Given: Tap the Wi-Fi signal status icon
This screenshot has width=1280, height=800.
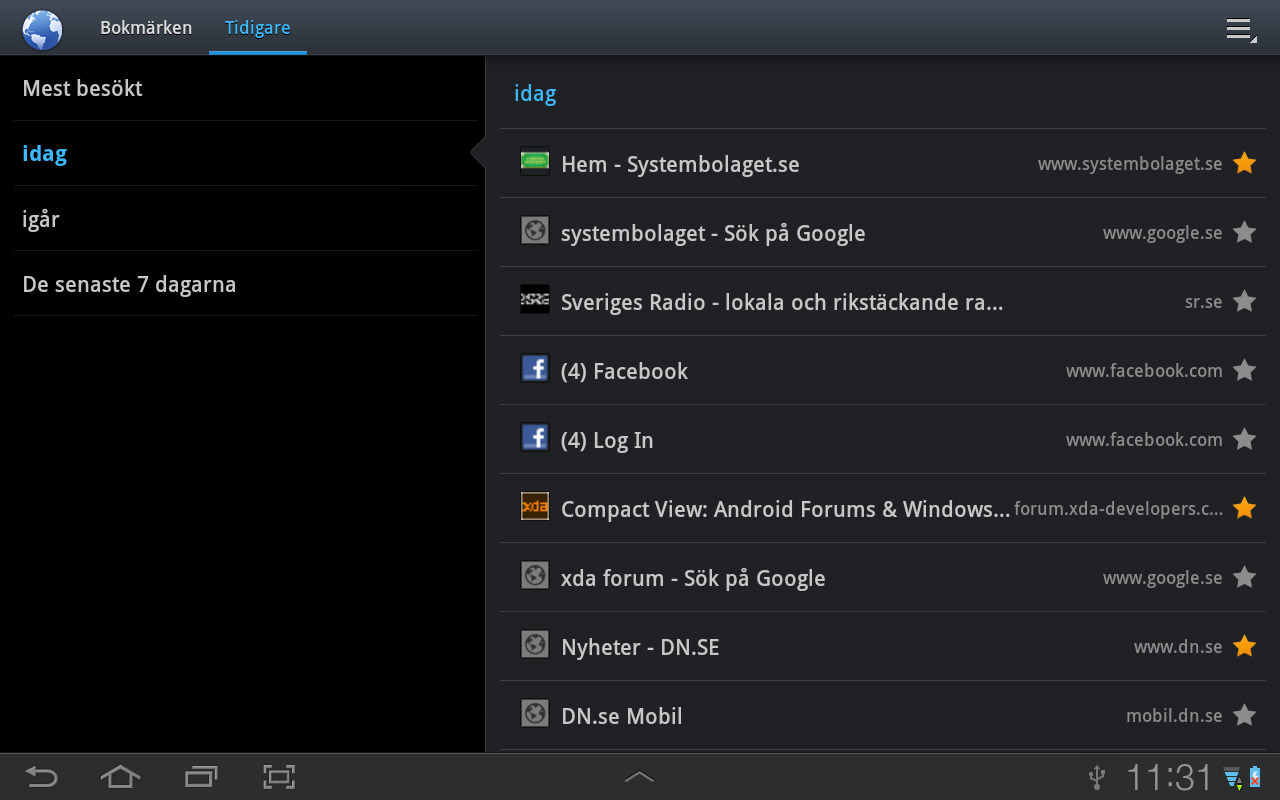Looking at the screenshot, I should 1232,777.
